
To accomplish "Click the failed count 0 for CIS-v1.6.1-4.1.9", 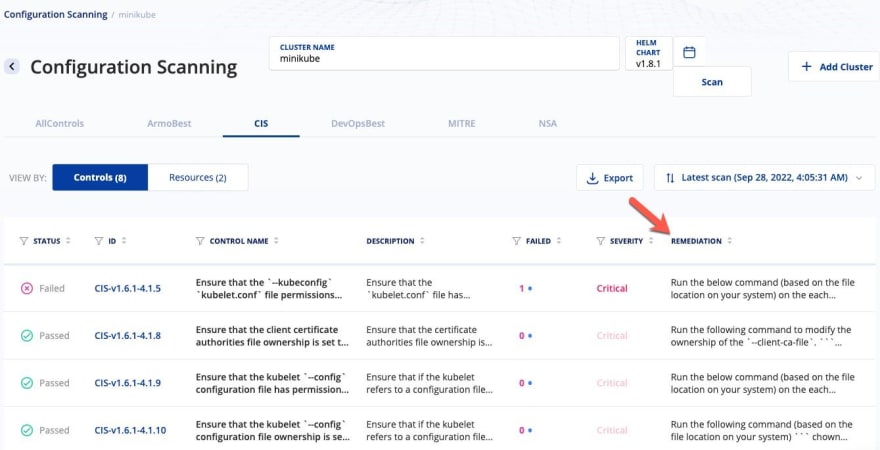I will (x=521, y=383).
